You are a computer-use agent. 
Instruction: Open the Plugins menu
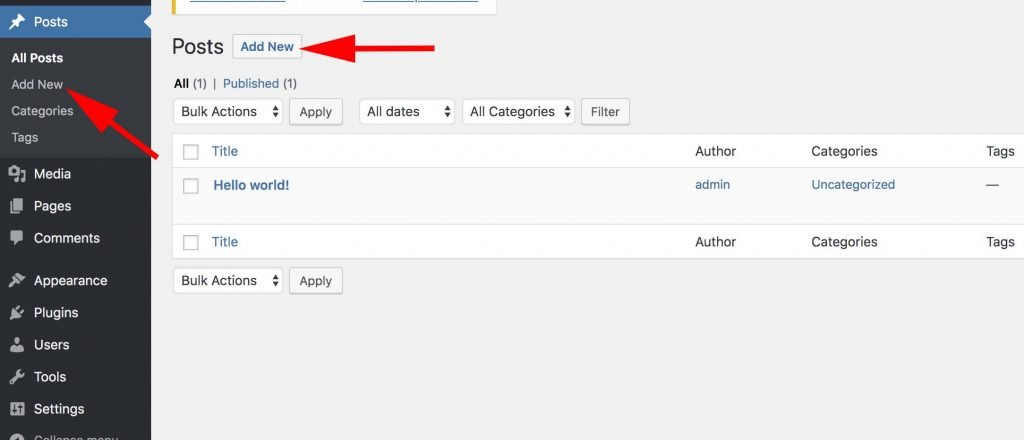pyautogui.click(x=56, y=313)
